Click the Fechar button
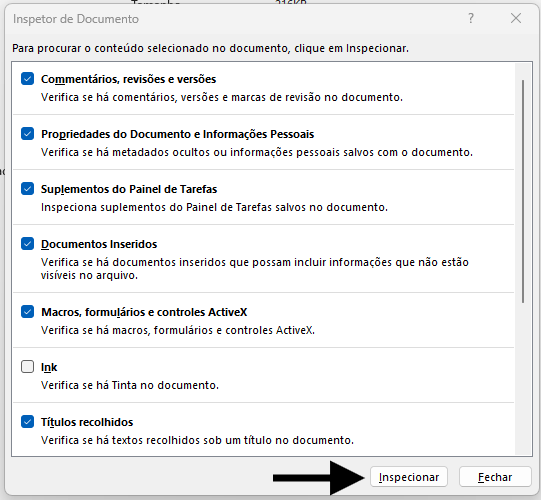The image size is (541, 500). tap(495, 477)
